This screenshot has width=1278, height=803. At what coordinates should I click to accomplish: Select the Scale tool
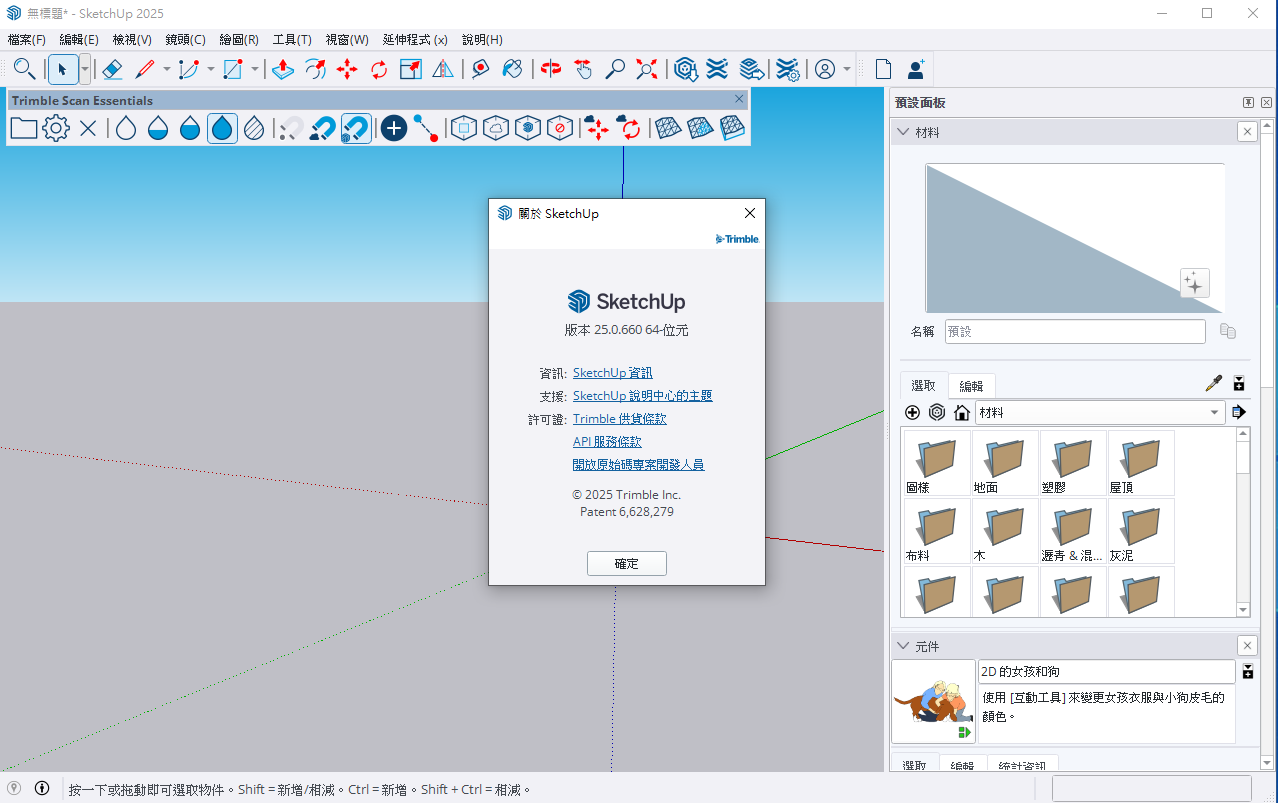(x=411, y=69)
